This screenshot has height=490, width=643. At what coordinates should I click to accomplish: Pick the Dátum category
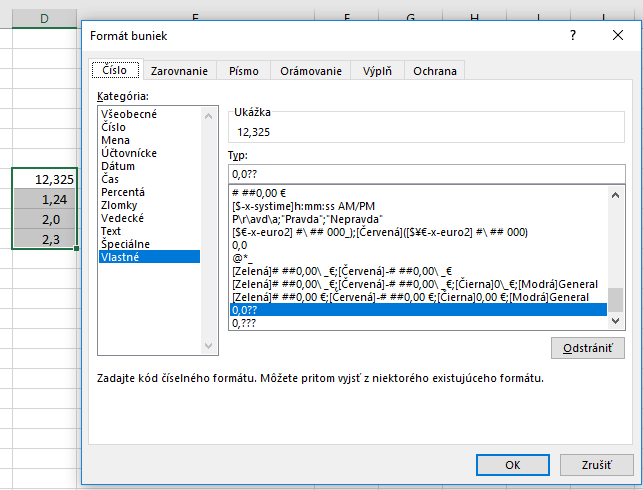pyautogui.click(x=118, y=167)
